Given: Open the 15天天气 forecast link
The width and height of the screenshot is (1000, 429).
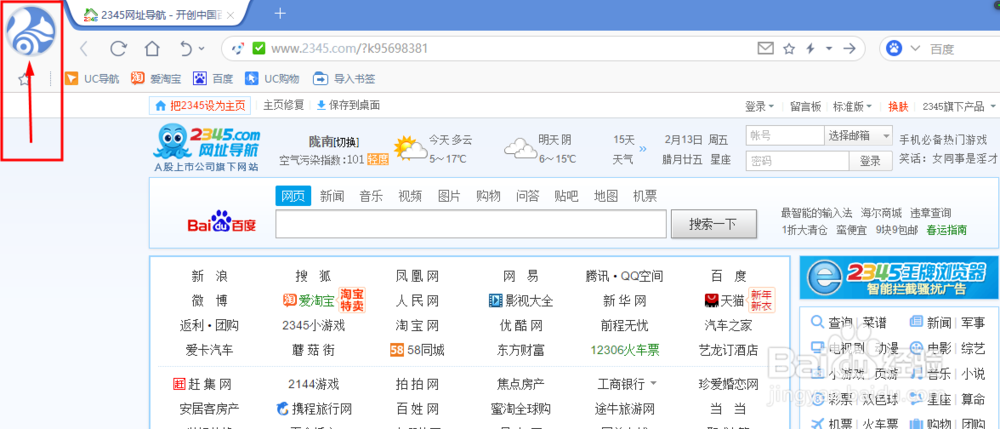Looking at the screenshot, I should click(x=624, y=149).
